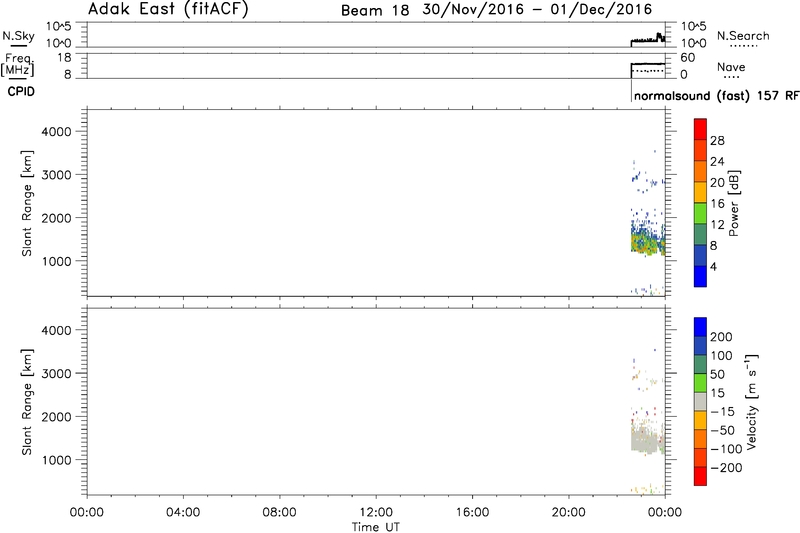Click the 'Power [dB]' colorbar label
800x533 pixels.
(734, 203)
